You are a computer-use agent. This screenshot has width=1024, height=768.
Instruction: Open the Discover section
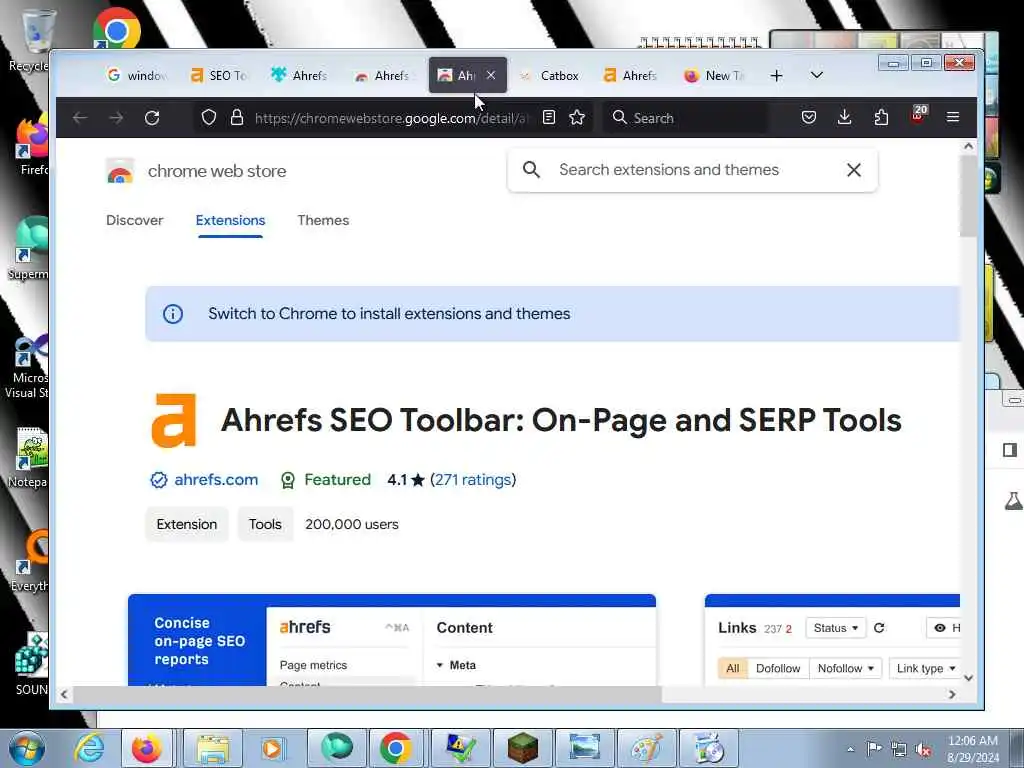click(135, 220)
